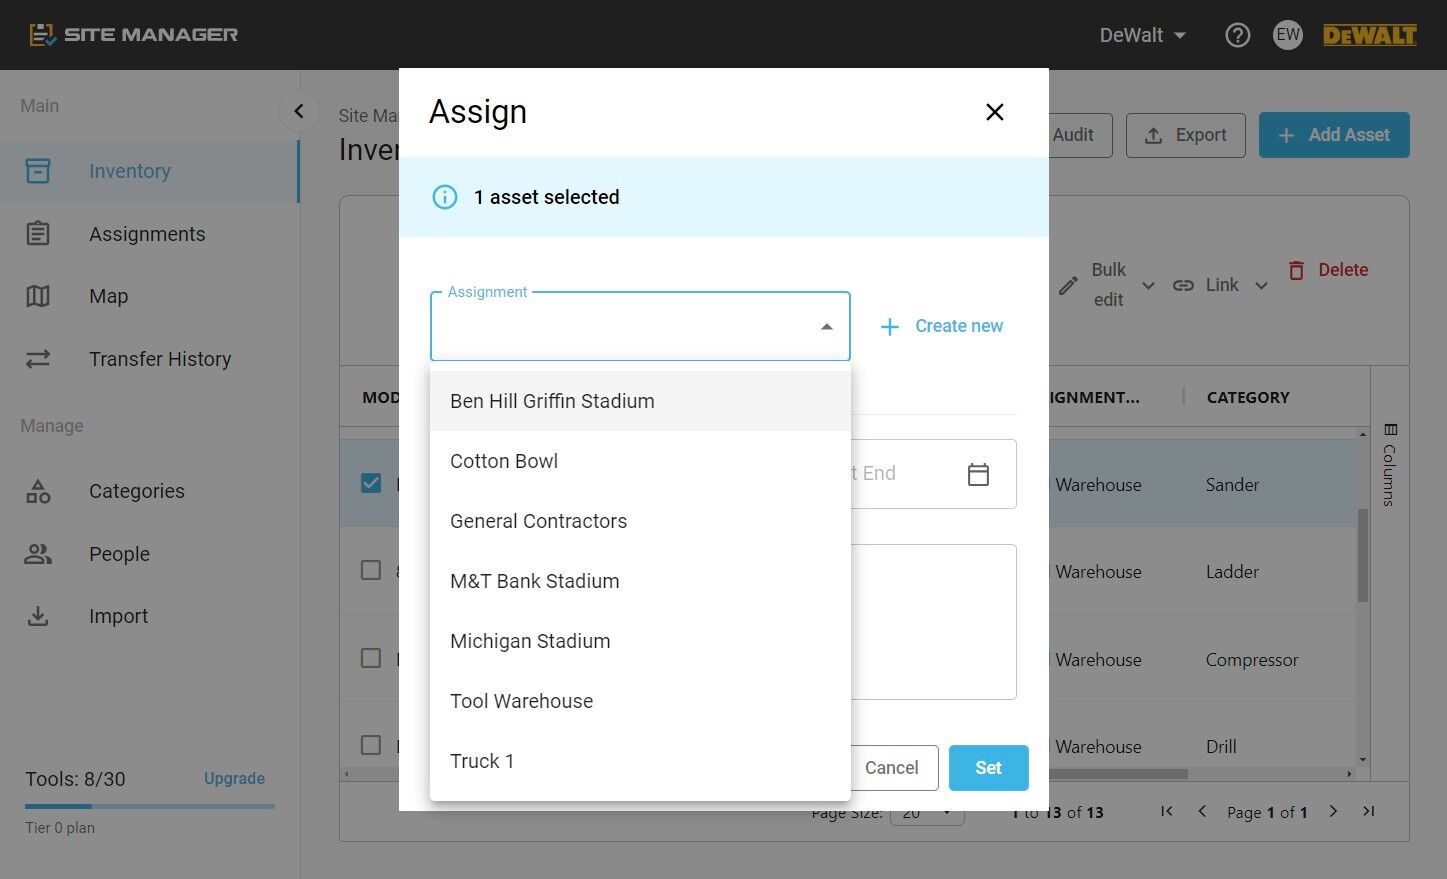This screenshot has height=879, width=1447.
Task: Click the help question mark icon
Action: point(1237,35)
